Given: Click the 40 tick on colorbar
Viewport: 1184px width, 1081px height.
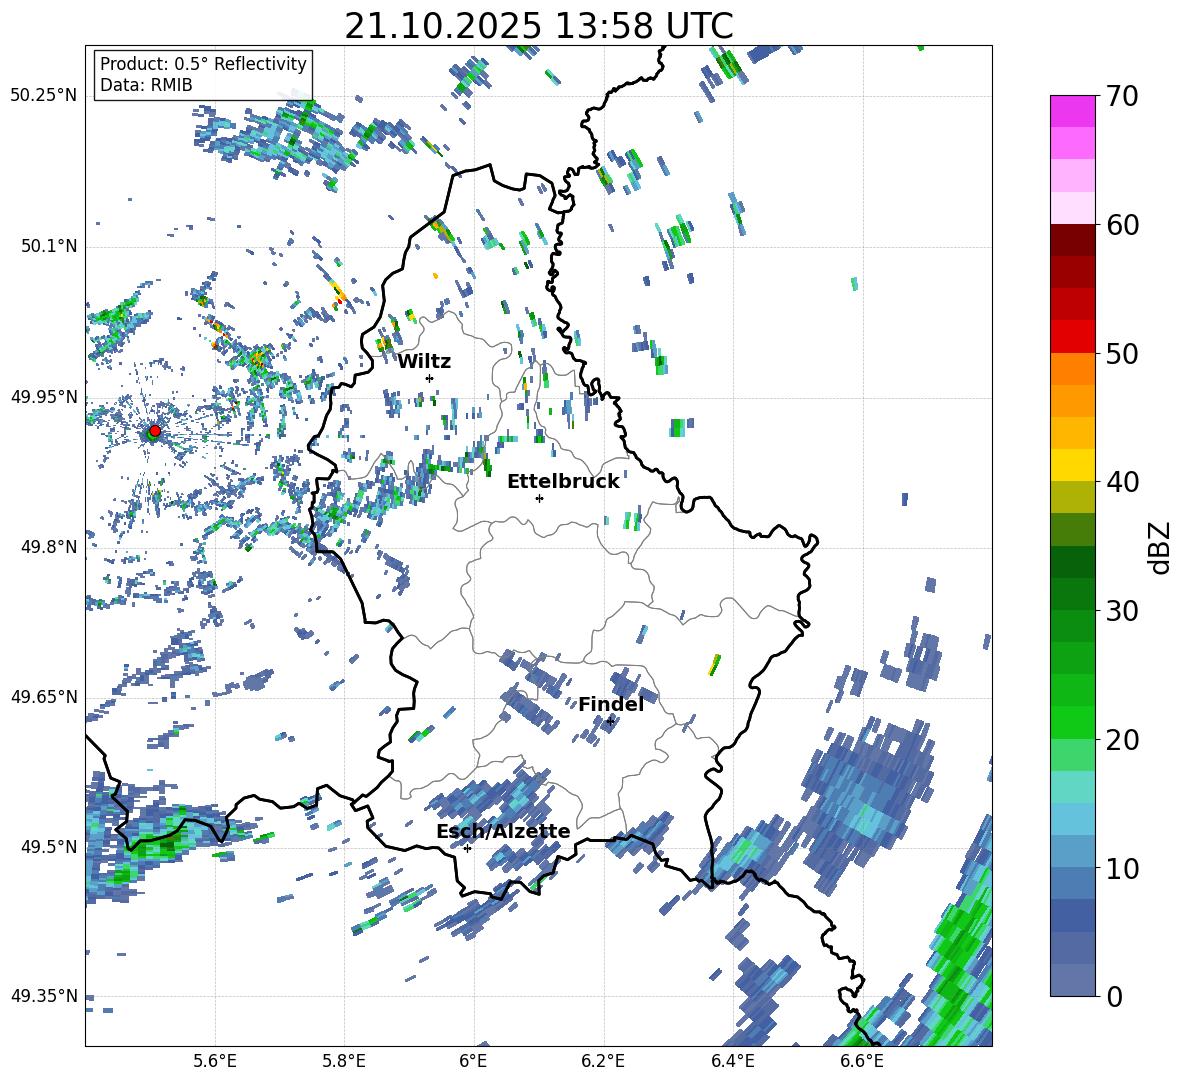Looking at the screenshot, I should (x=1122, y=482).
